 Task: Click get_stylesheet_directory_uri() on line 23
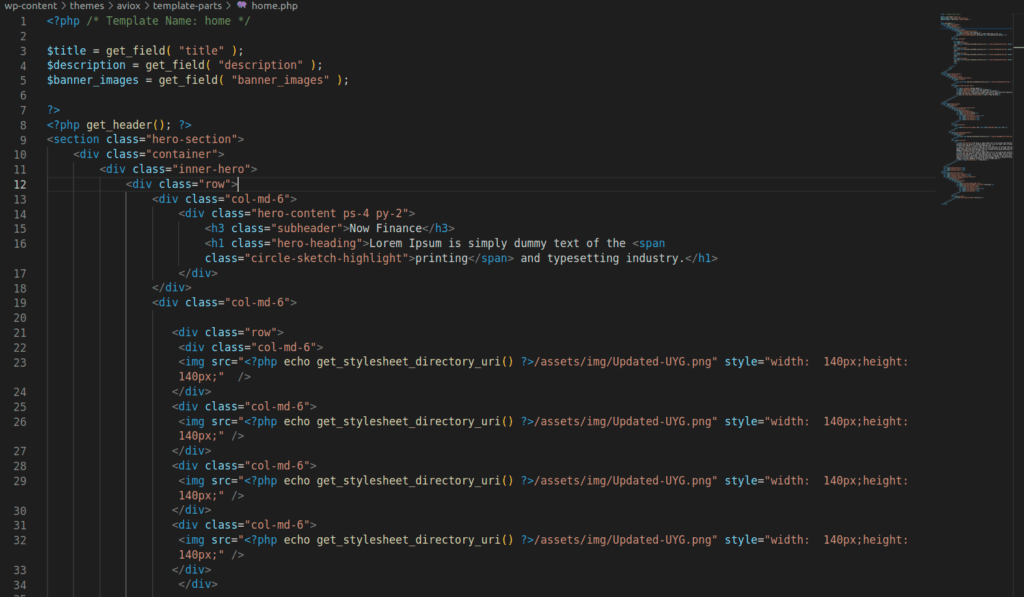[414, 362]
